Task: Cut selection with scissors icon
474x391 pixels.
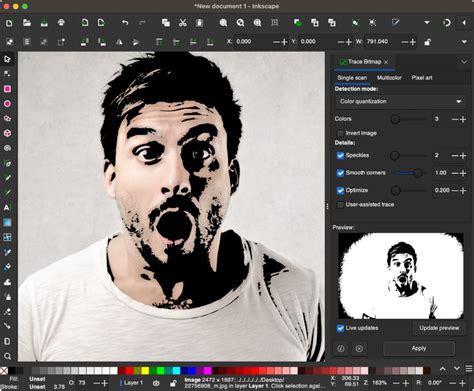Action: tap(182, 23)
